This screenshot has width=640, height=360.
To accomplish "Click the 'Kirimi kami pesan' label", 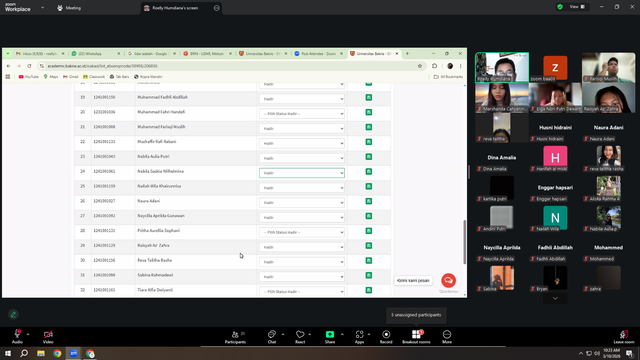I will (413, 280).
